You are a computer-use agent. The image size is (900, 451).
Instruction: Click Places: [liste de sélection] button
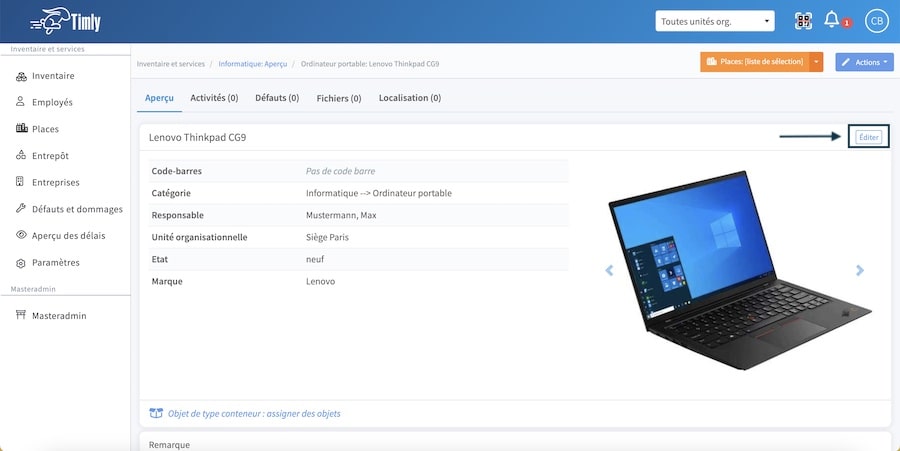click(754, 62)
